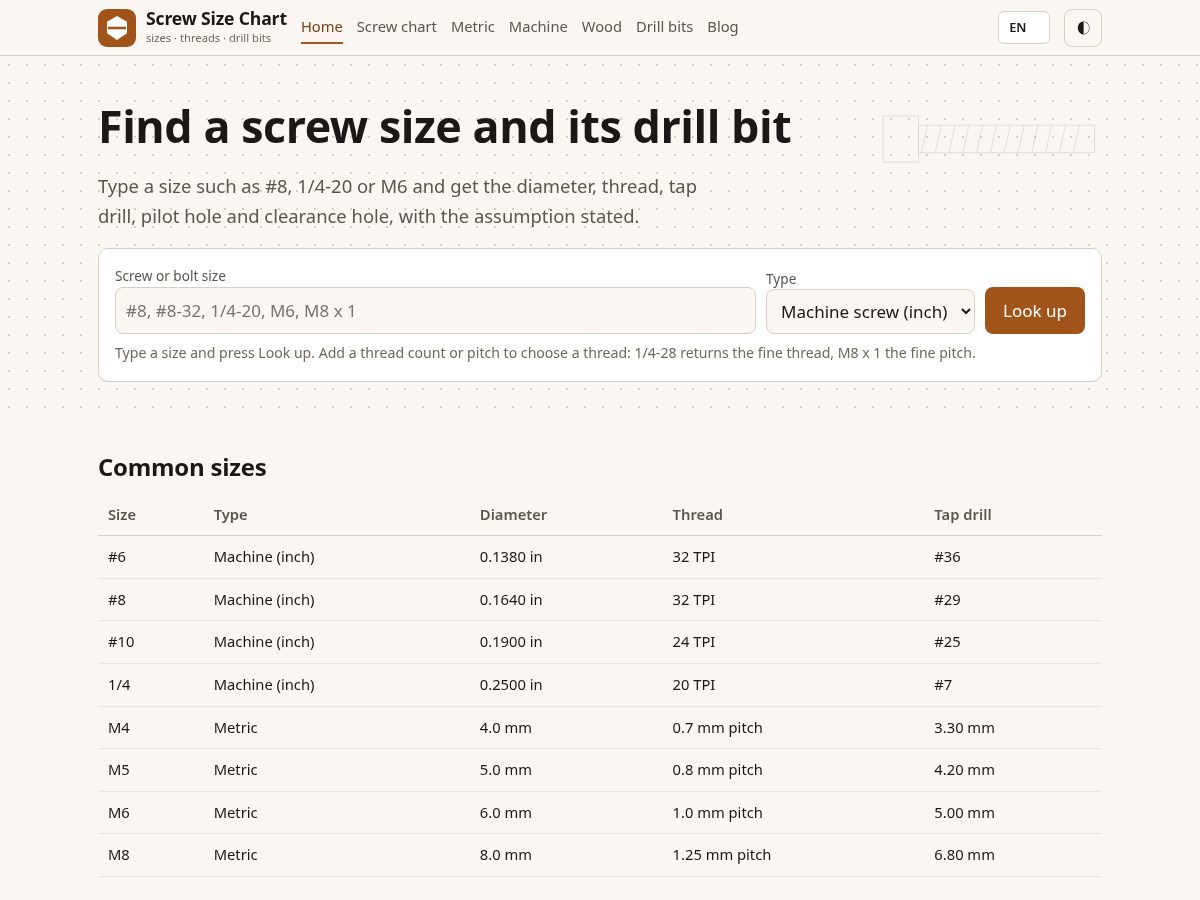Click the Type cell in the #6 row
This screenshot has width=1200, height=900.
click(264, 557)
